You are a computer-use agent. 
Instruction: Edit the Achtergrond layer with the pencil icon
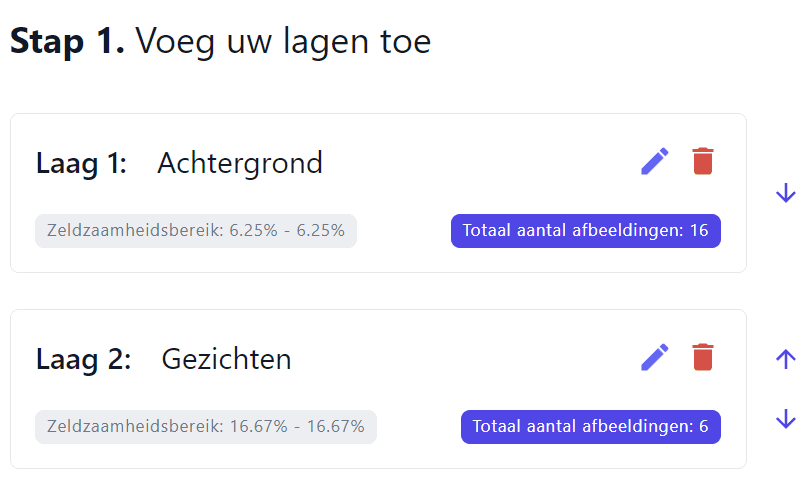click(x=655, y=162)
